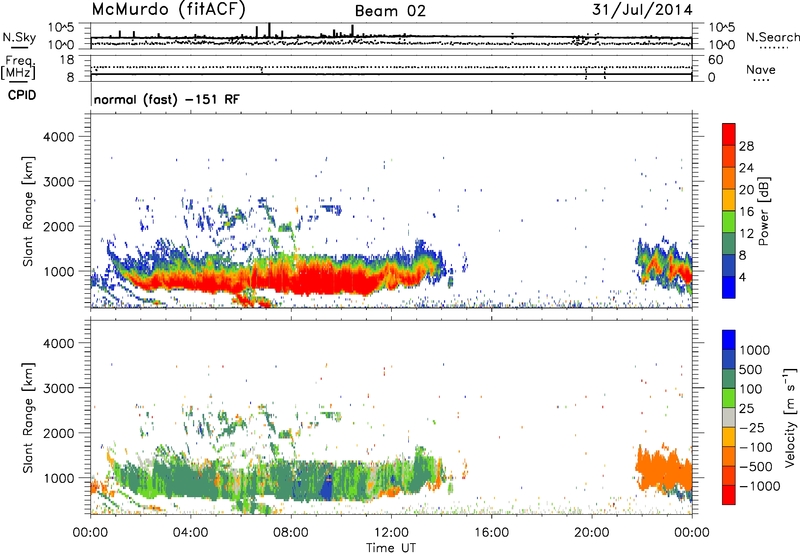
Task: Click the 60 tick on Nave axis
Action: click(715, 60)
